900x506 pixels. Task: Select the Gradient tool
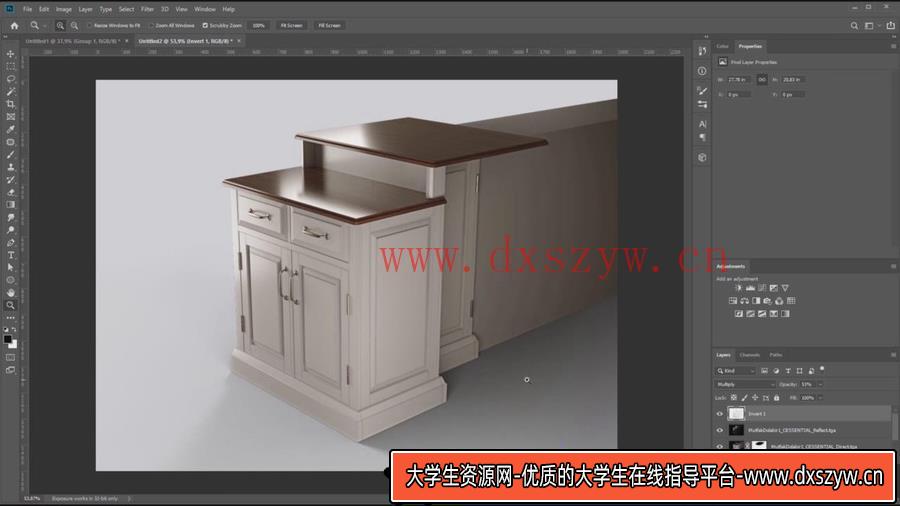(10, 205)
